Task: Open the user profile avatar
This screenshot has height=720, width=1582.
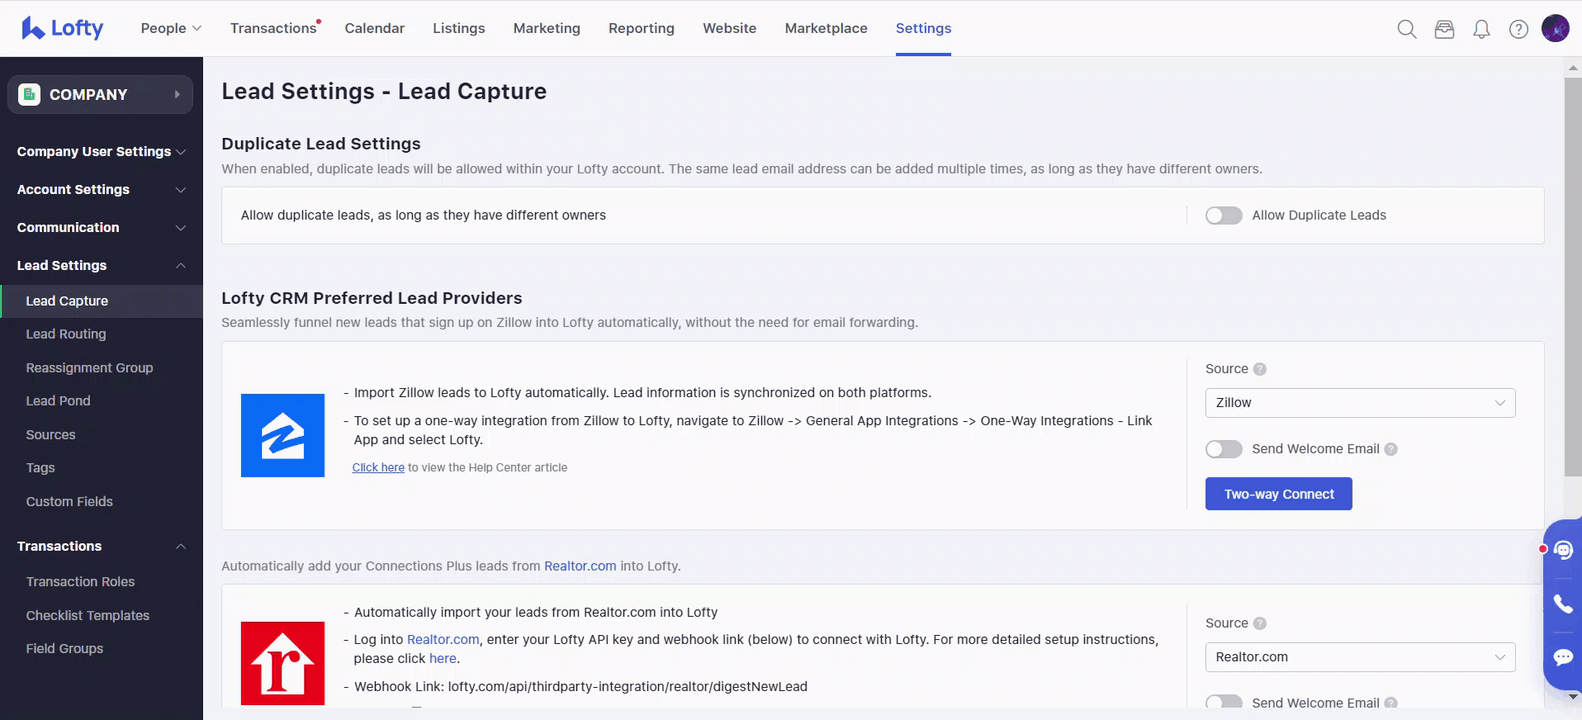Action: click(1555, 29)
